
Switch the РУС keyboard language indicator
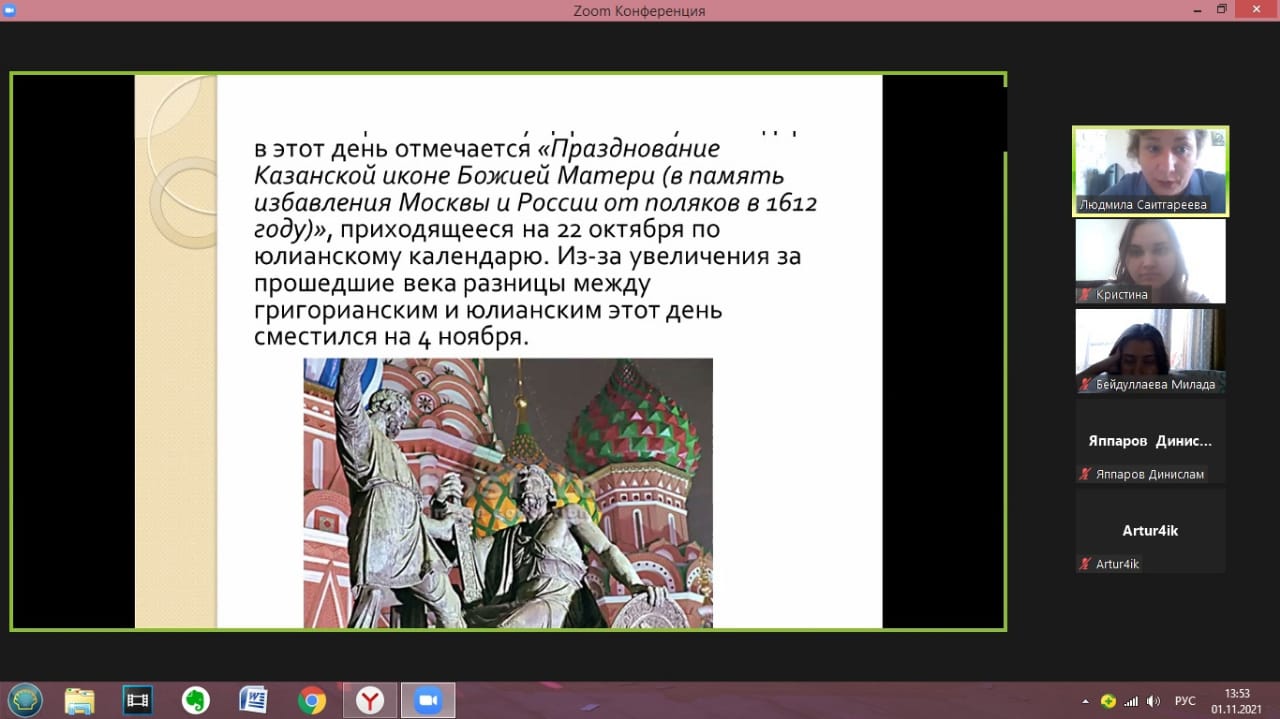1184,701
